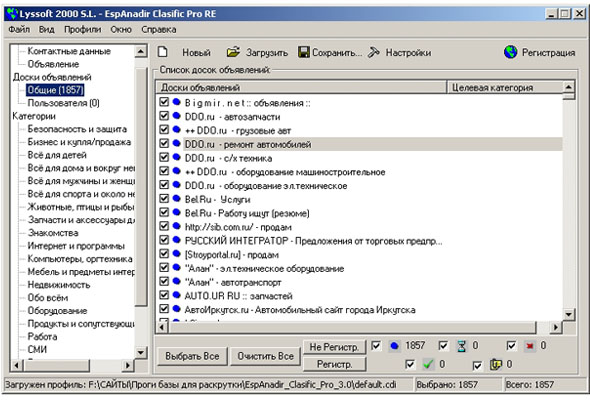The width and height of the screenshot is (590, 400).
Task: Click the tree panel scroll down arrow
Action: click(x=141, y=353)
